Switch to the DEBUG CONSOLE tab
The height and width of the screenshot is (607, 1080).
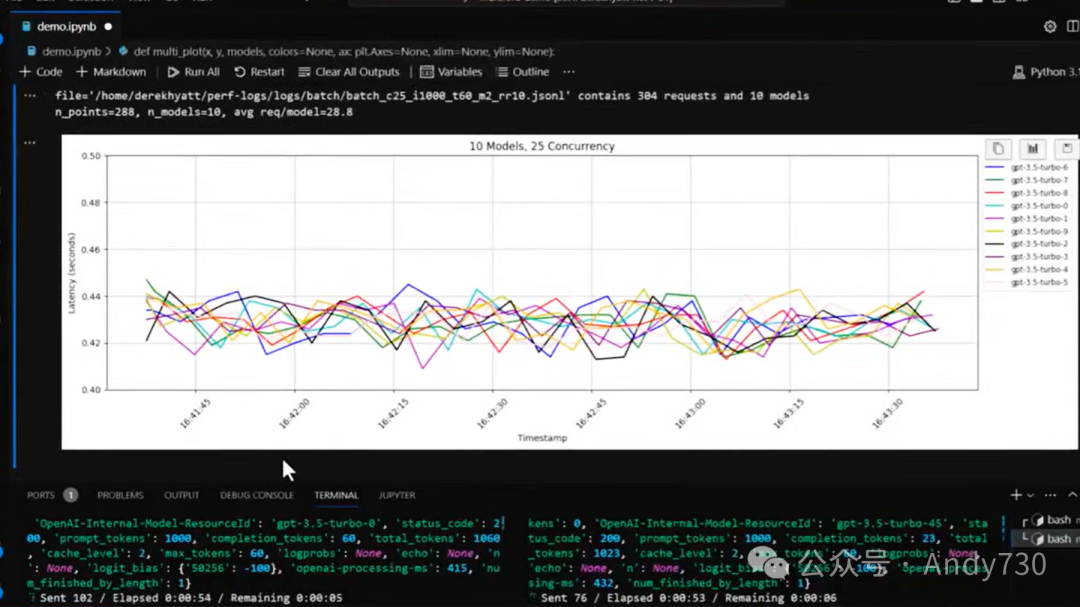[x=257, y=495]
